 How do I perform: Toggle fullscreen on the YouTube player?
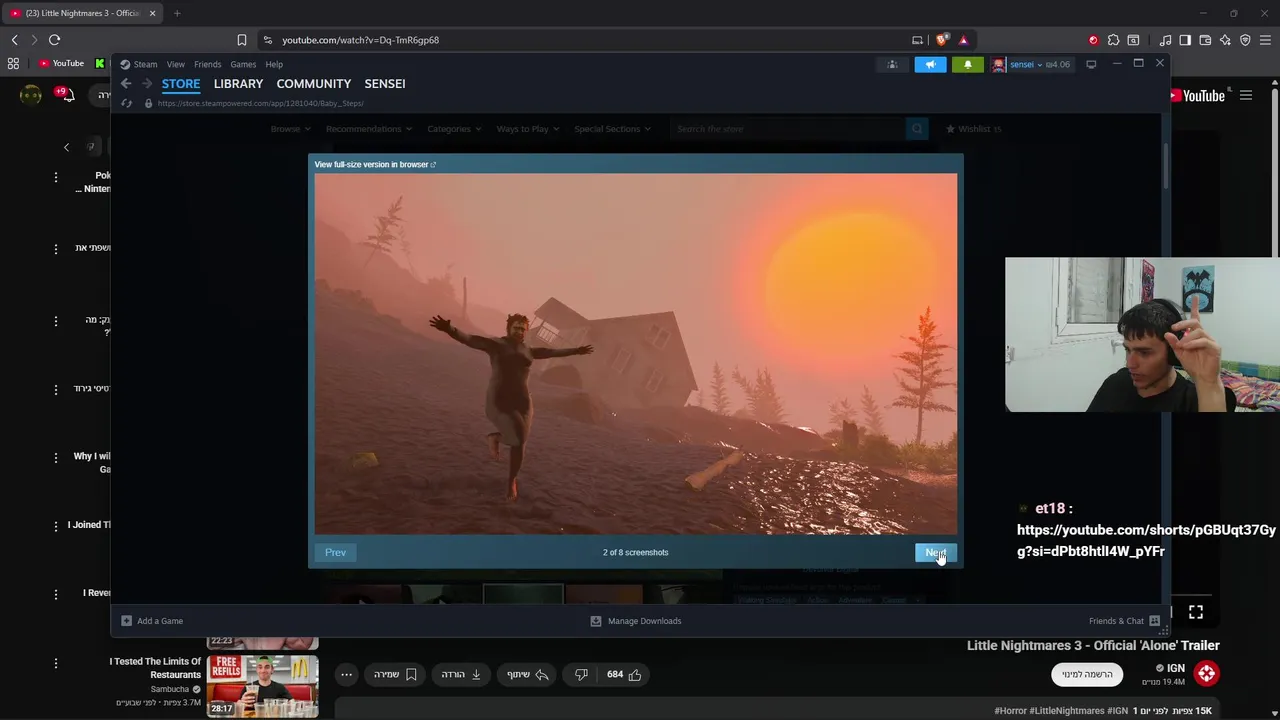pos(1196,612)
